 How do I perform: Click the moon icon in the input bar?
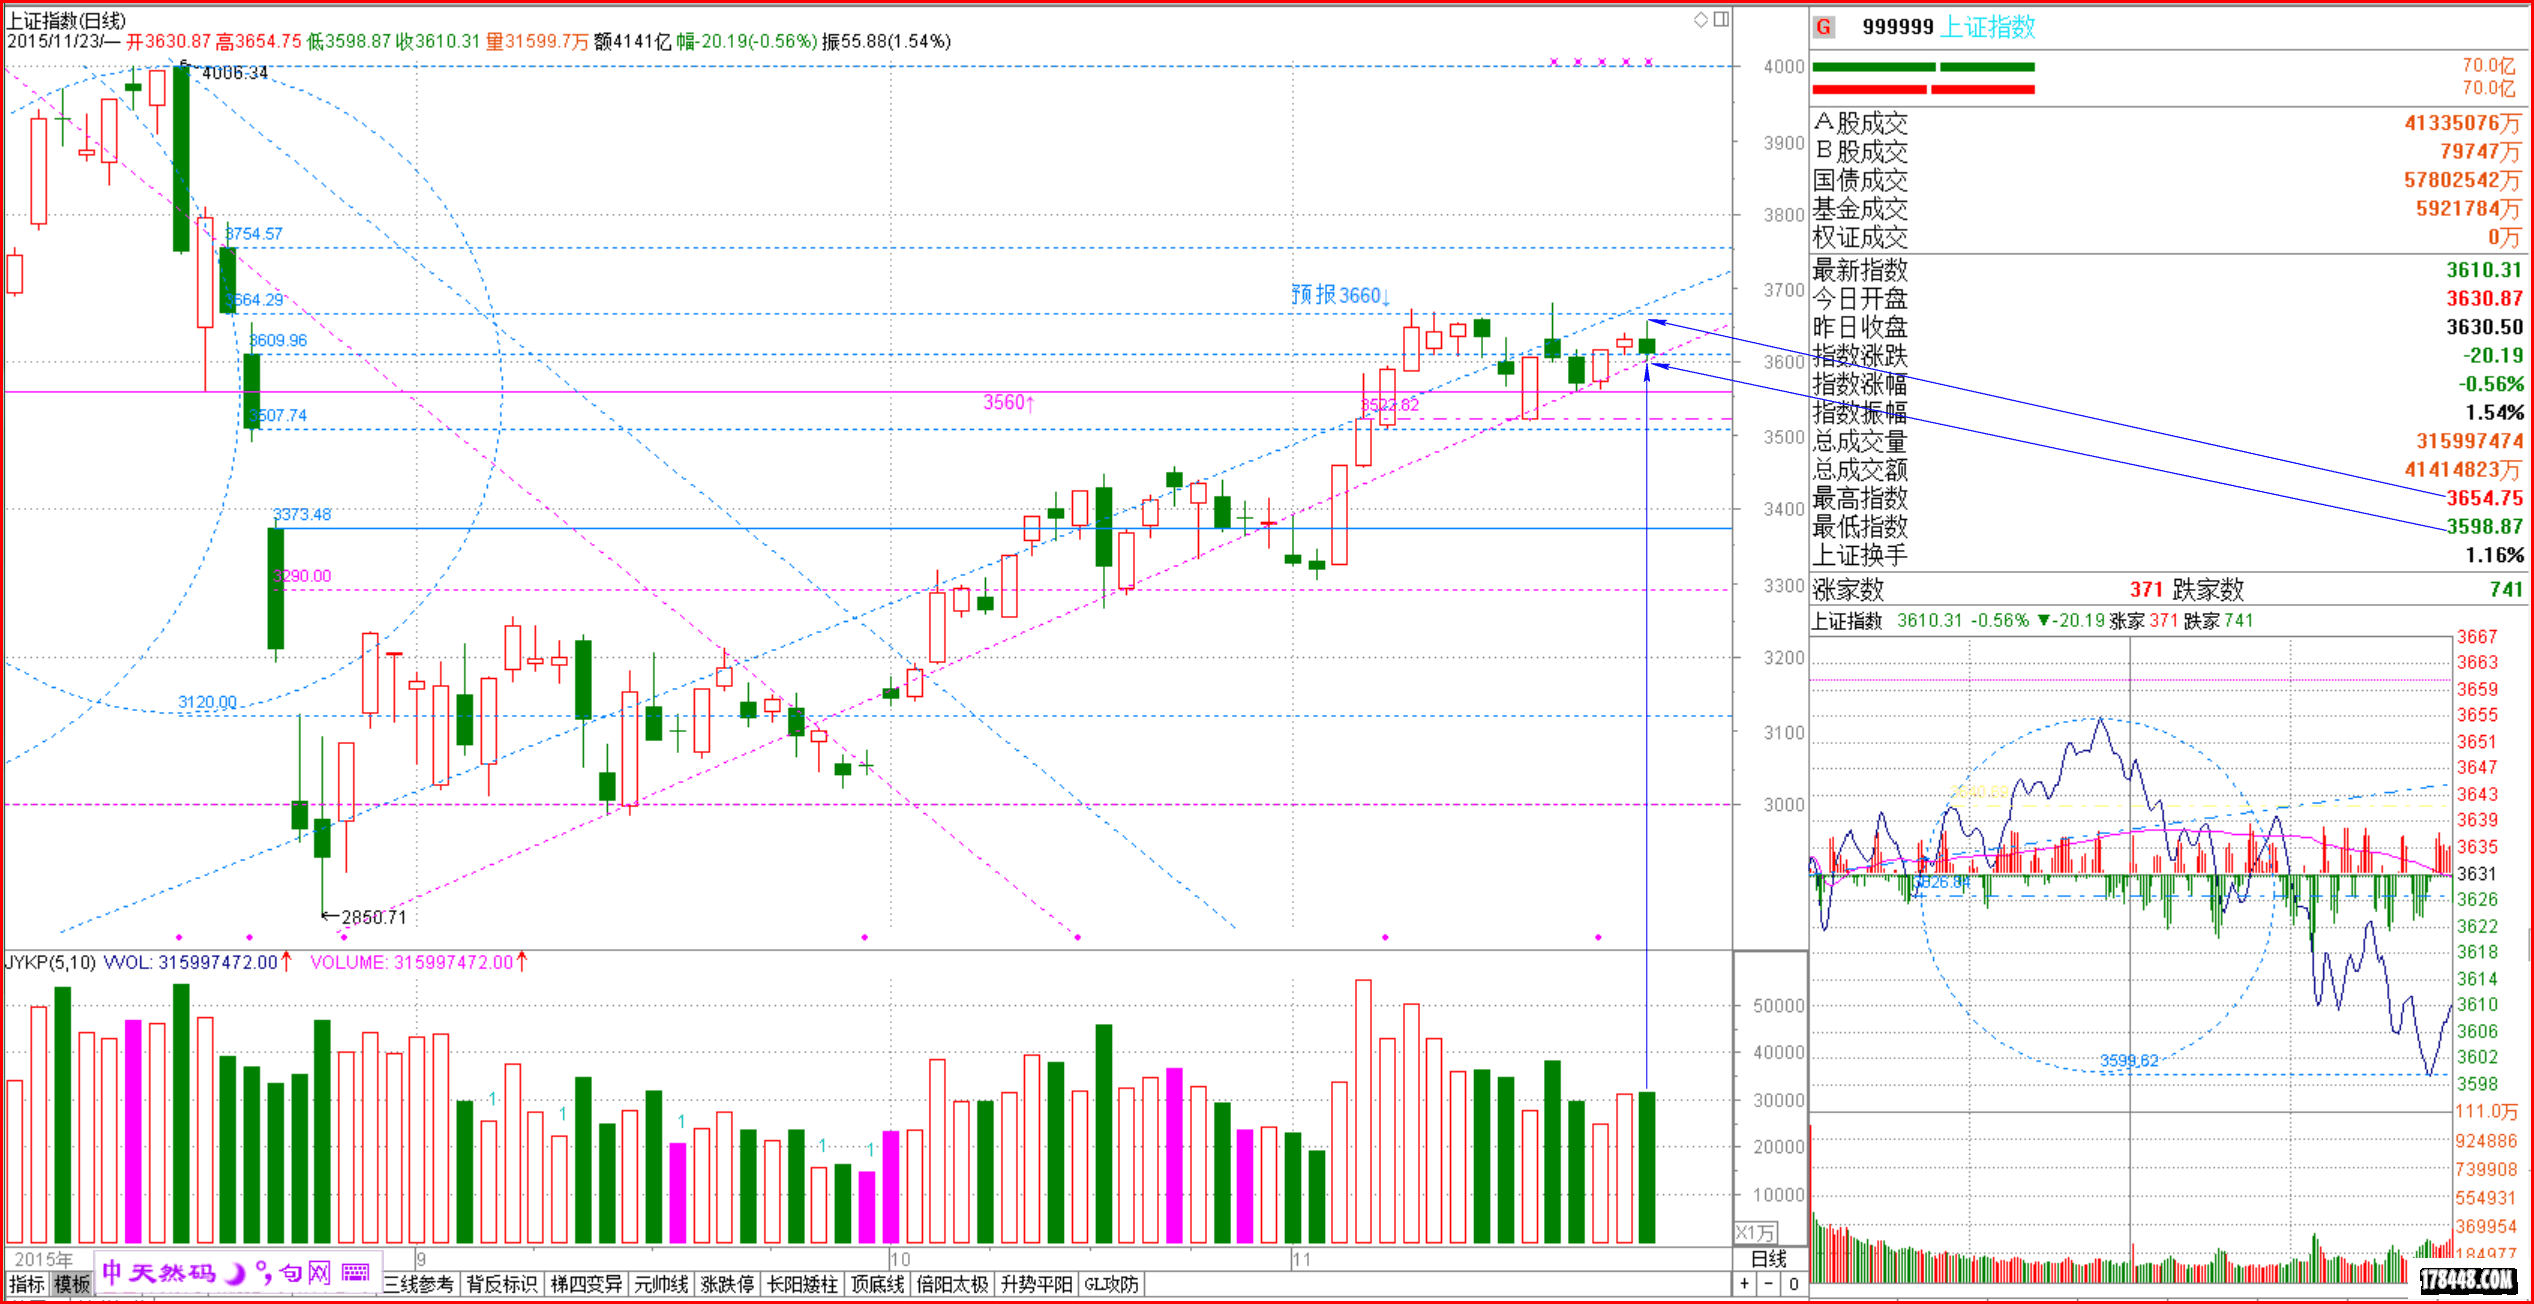coord(235,1272)
